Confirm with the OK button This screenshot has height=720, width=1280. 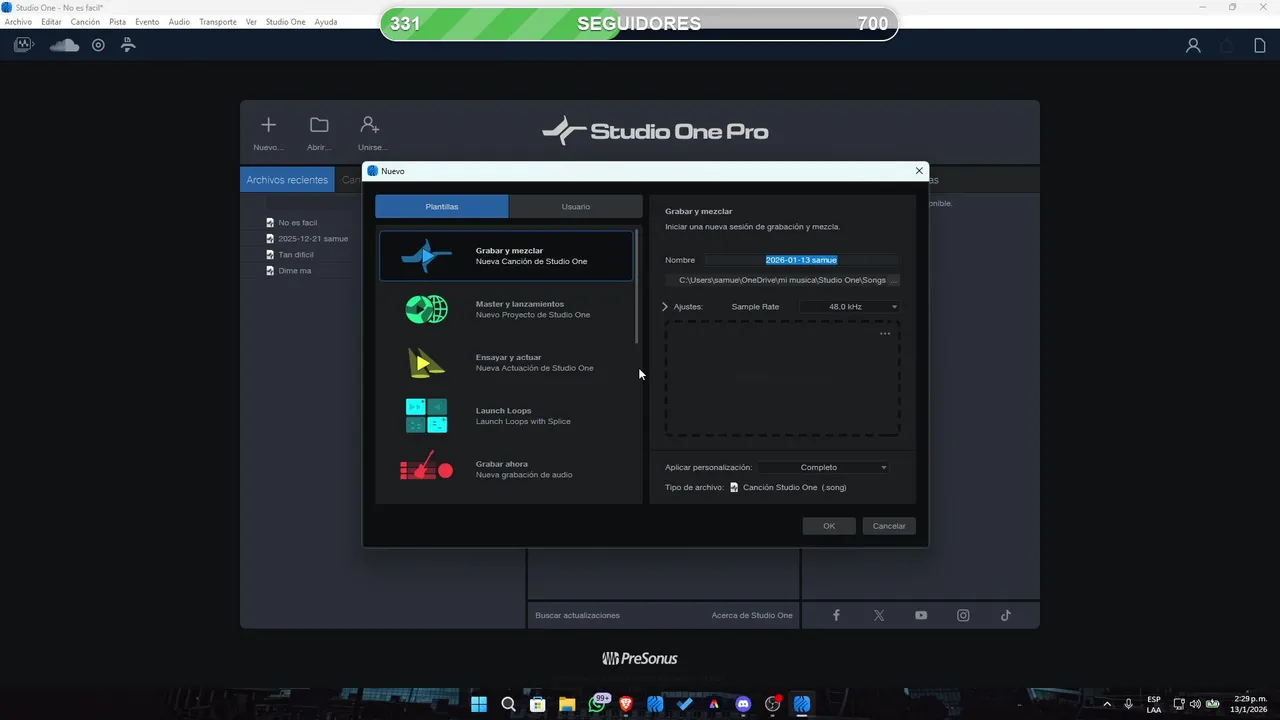(x=829, y=526)
